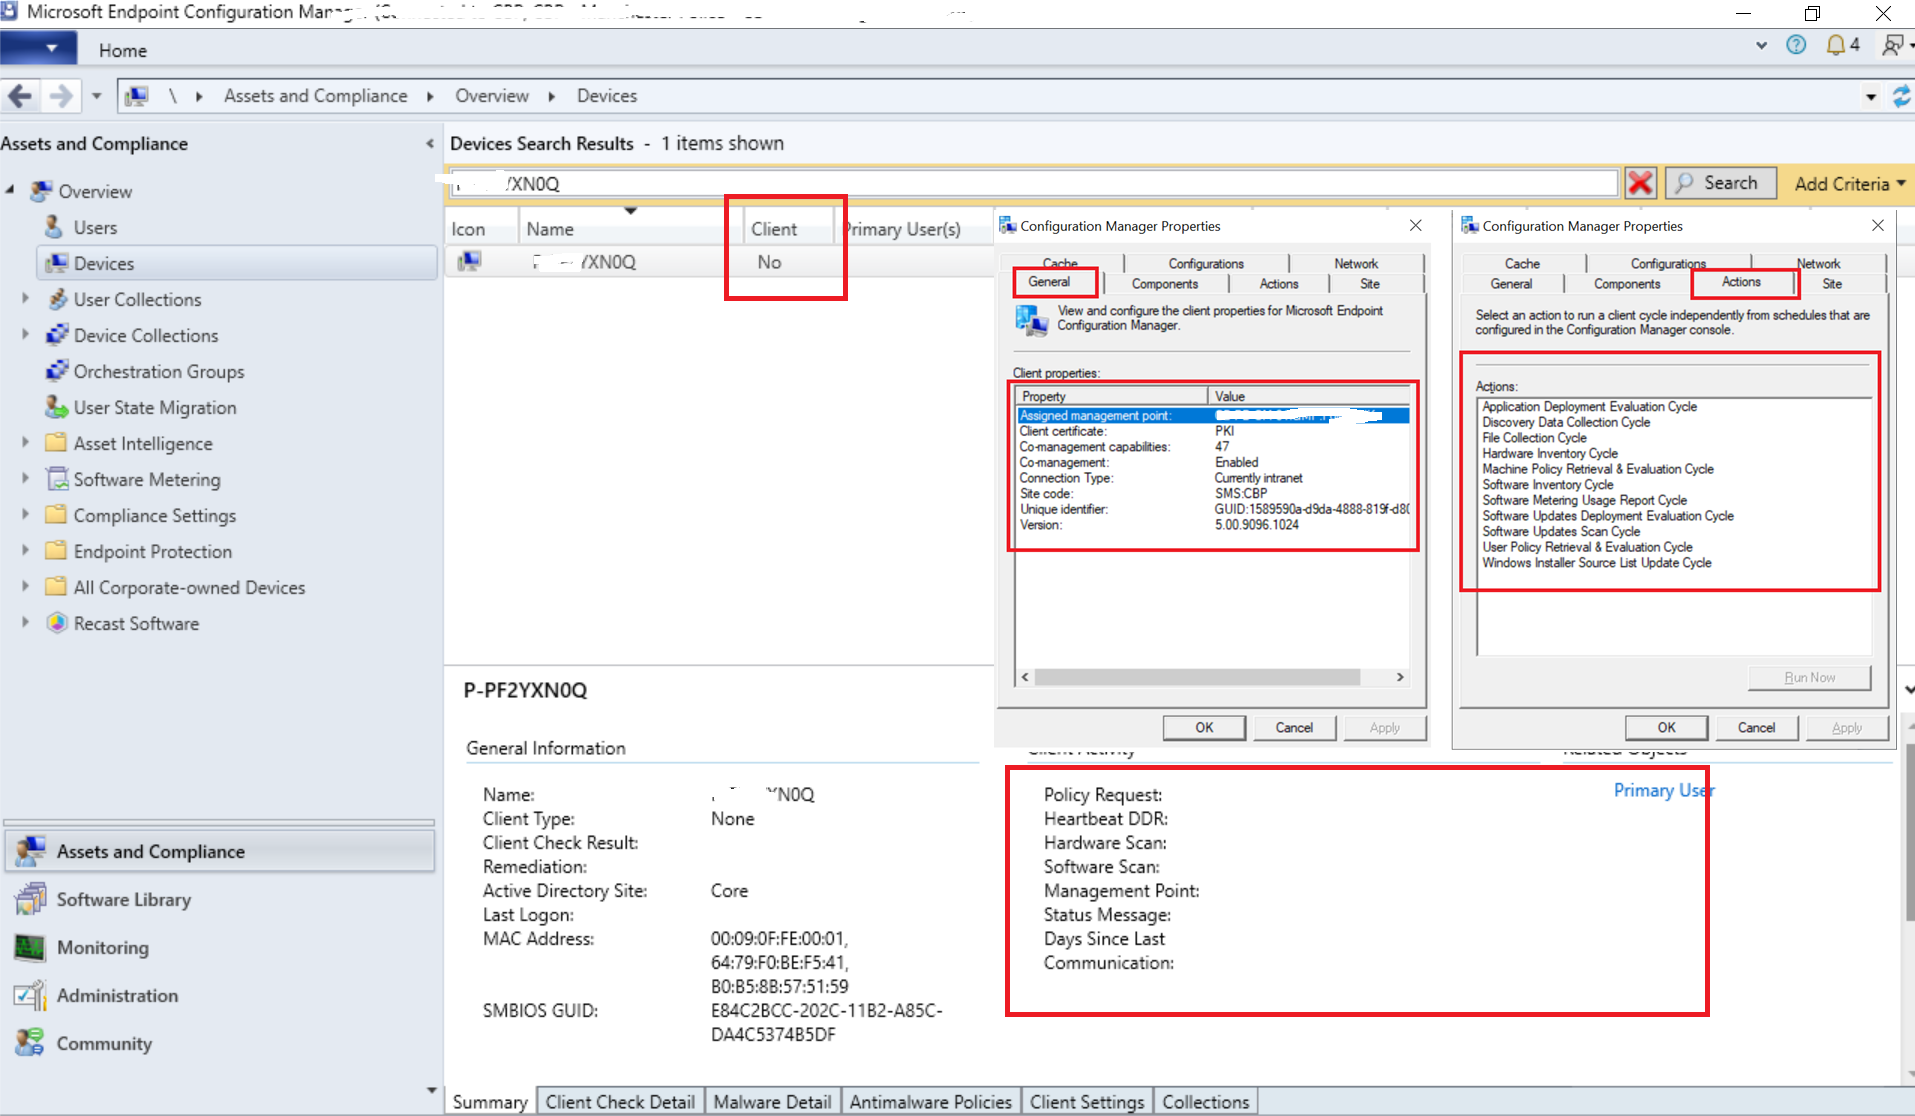
Task: Select the Software Library workspace icon
Action: [x=30, y=899]
